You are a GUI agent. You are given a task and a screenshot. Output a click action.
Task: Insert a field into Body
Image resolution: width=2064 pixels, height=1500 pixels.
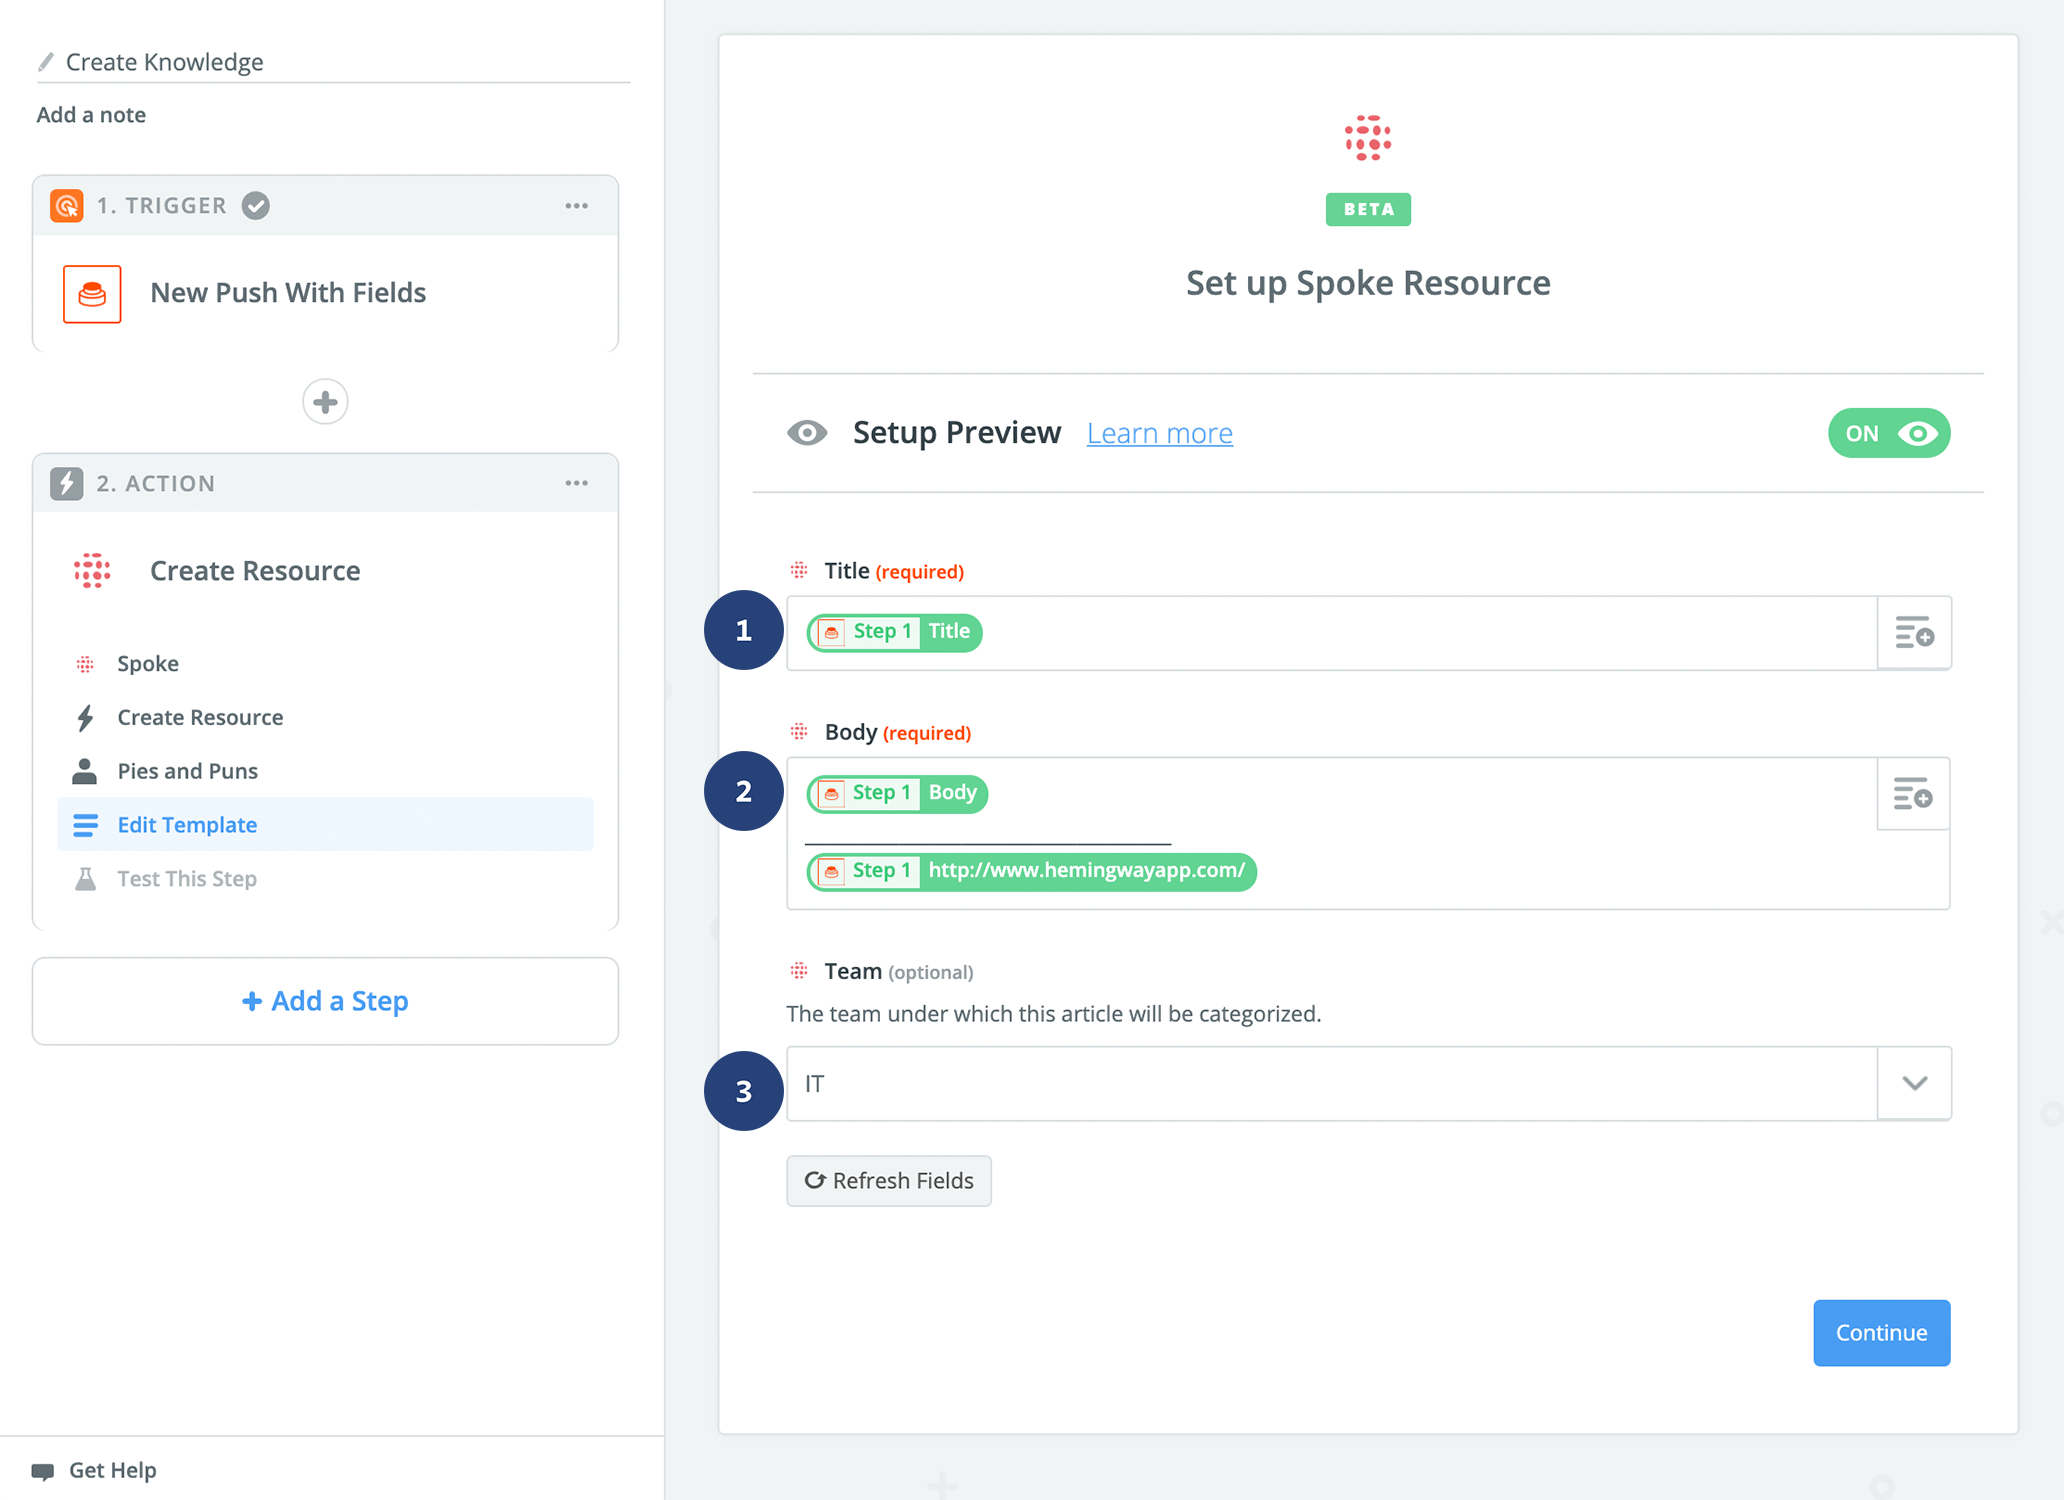1913,794
